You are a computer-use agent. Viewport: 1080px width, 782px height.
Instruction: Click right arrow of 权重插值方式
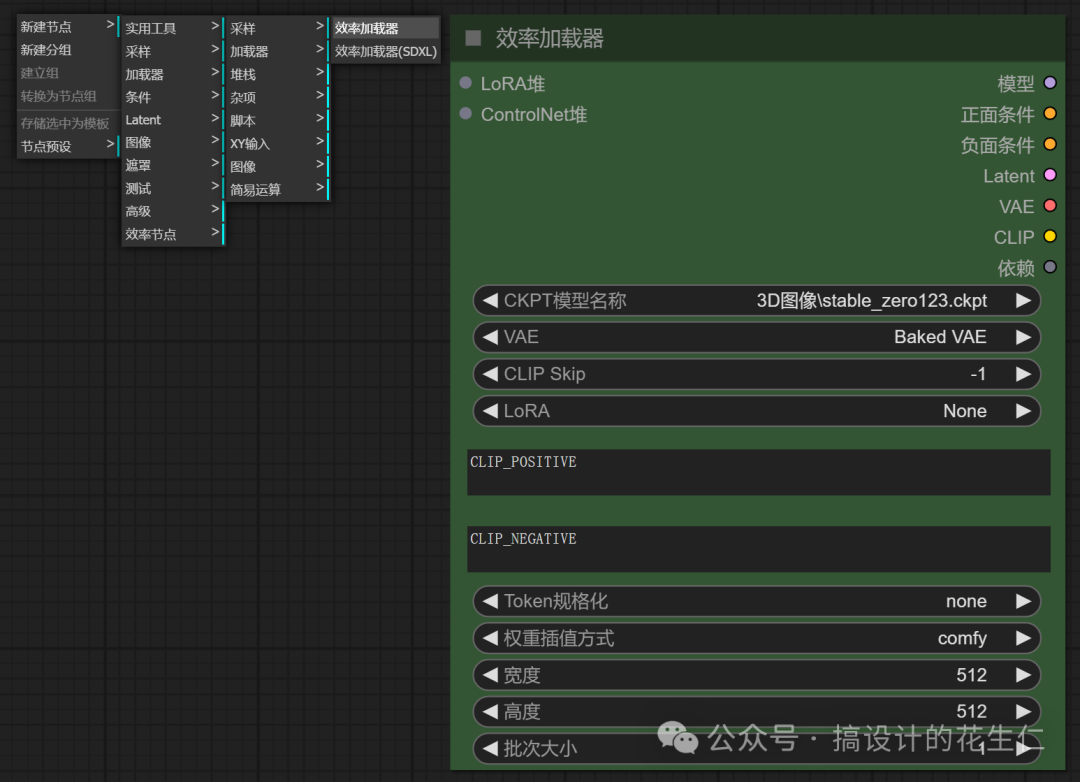[x=1024, y=639]
